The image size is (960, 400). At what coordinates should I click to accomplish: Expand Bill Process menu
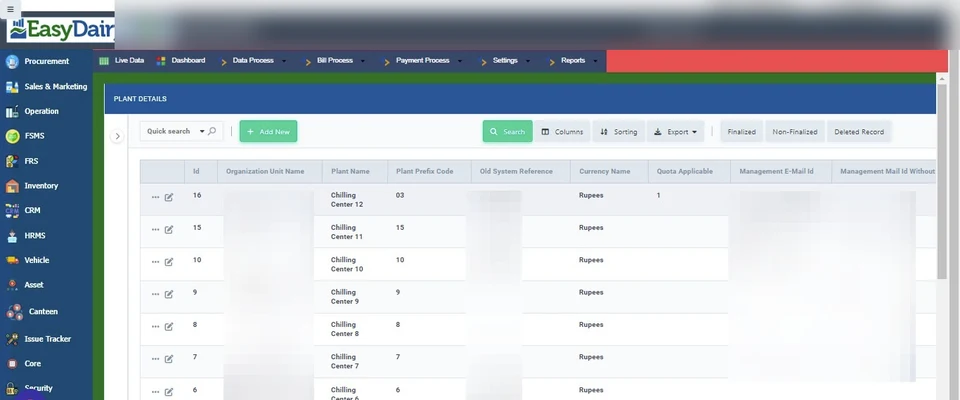336,61
